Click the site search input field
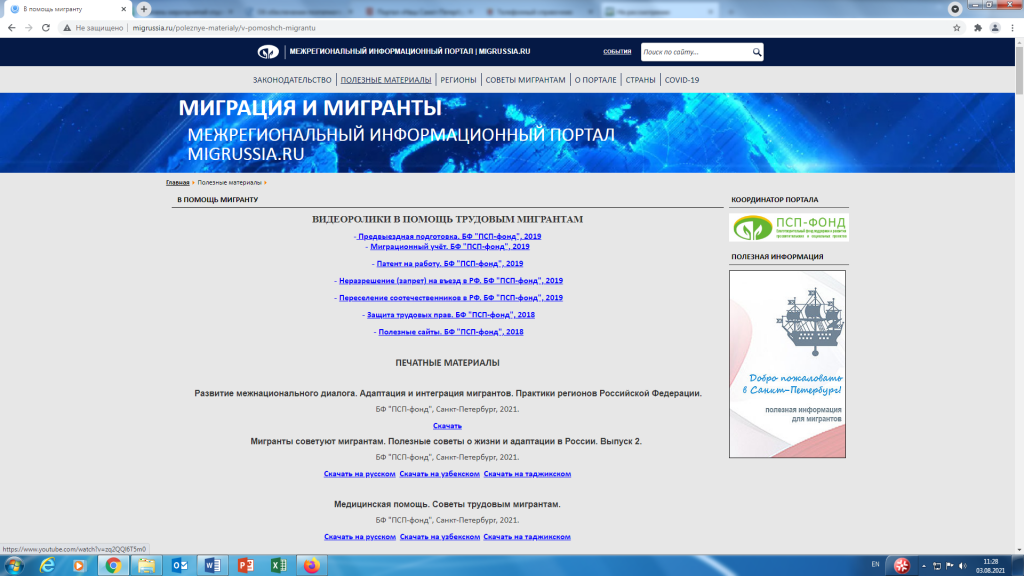Image resolution: width=1024 pixels, height=576 pixels. click(x=696, y=52)
